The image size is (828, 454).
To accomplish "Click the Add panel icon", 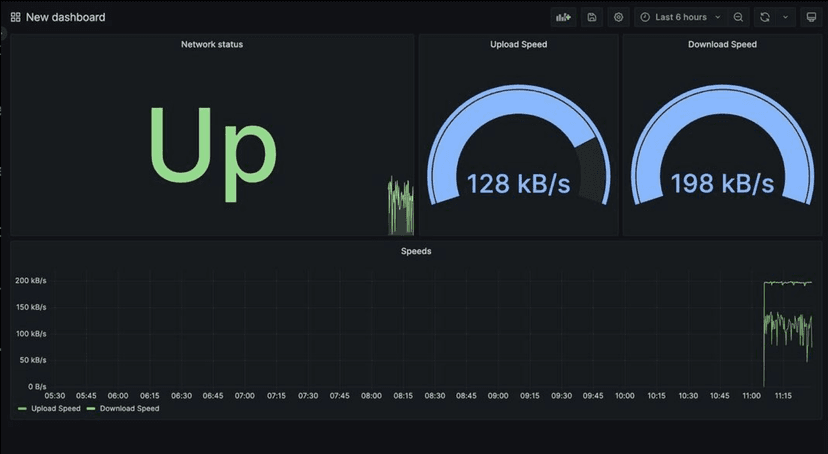I will click(564, 17).
